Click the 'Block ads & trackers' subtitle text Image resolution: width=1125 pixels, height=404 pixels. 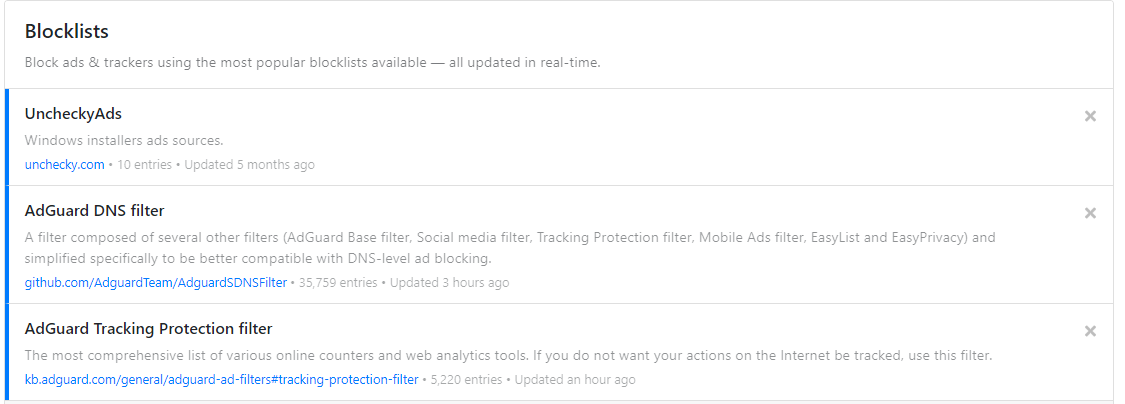pos(312,63)
